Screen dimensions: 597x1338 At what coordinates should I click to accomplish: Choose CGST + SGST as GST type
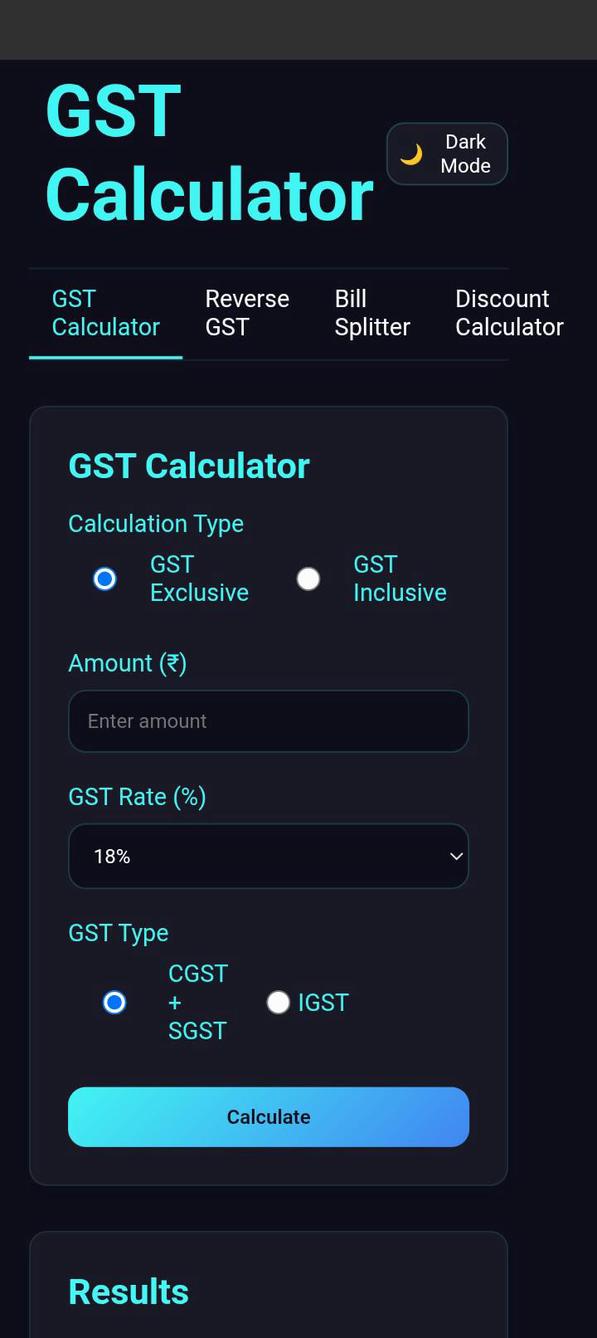click(x=114, y=1002)
